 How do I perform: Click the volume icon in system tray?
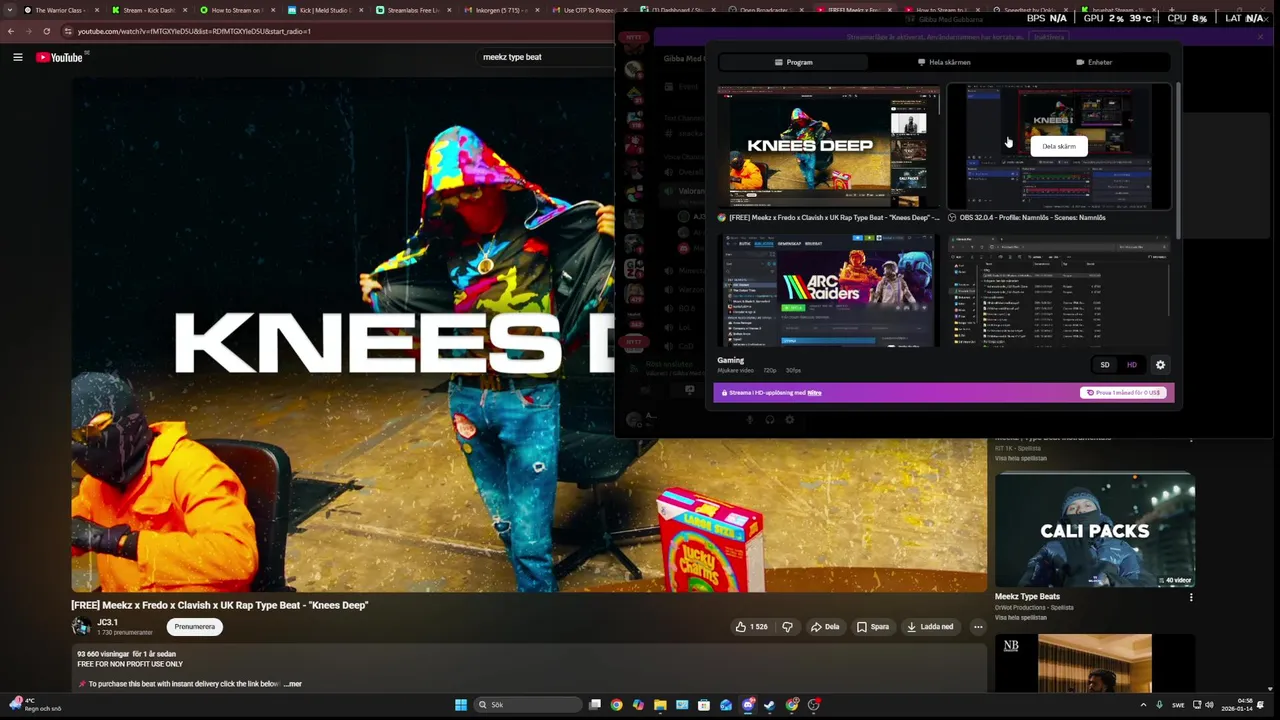(x=1210, y=705)
